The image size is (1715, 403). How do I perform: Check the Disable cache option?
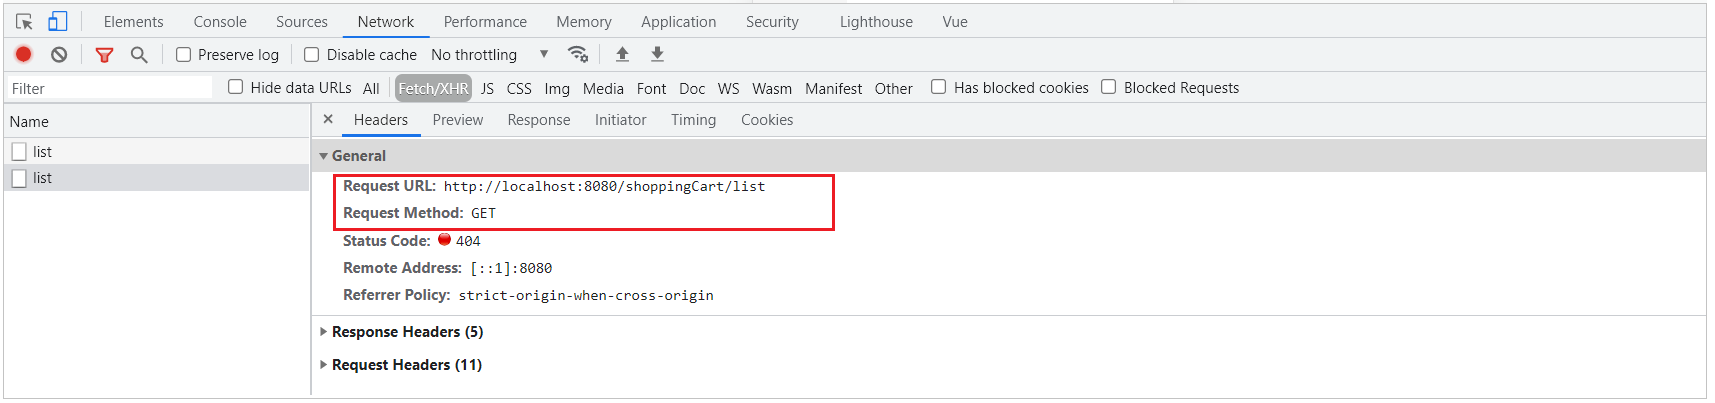(312, 54)
